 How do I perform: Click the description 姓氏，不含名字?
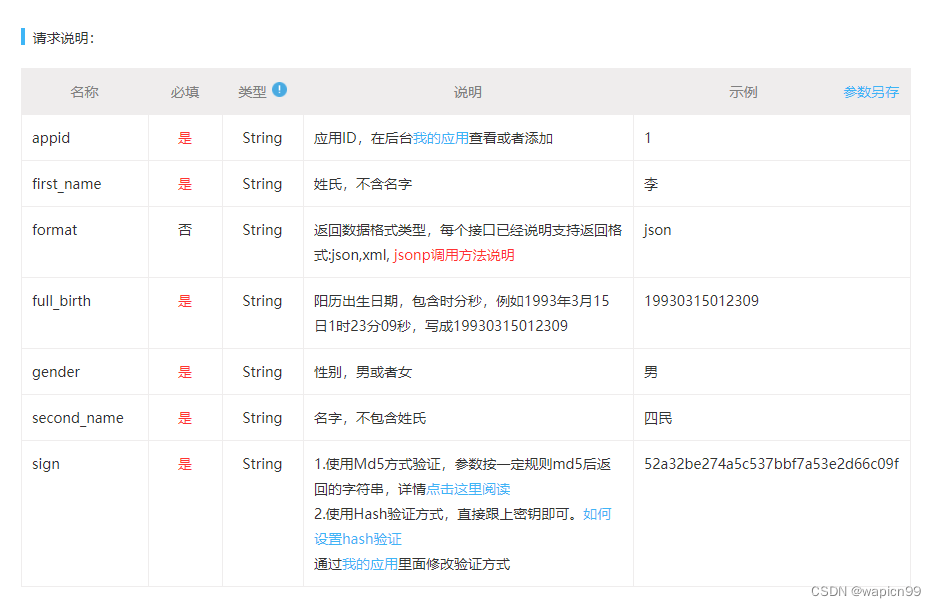tap(363, 184)
